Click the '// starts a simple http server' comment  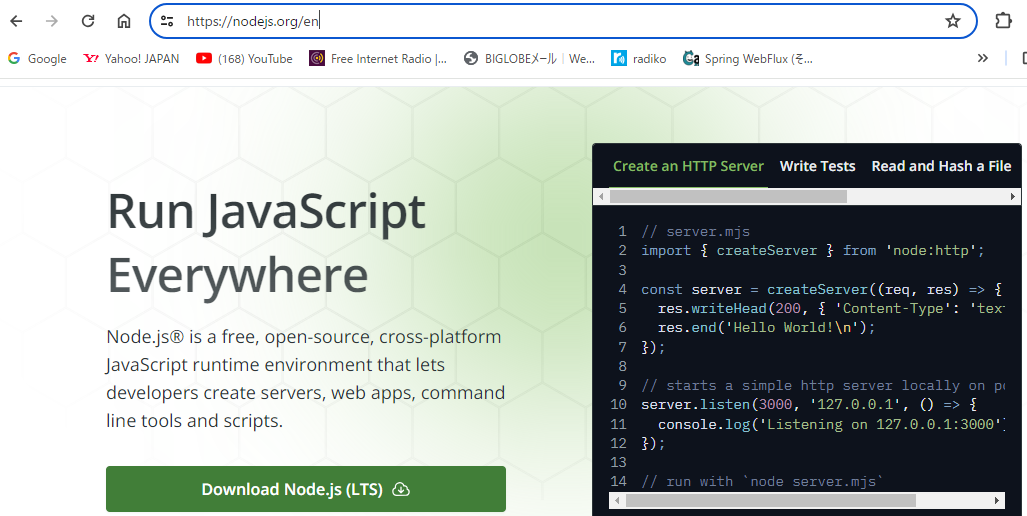823,385
